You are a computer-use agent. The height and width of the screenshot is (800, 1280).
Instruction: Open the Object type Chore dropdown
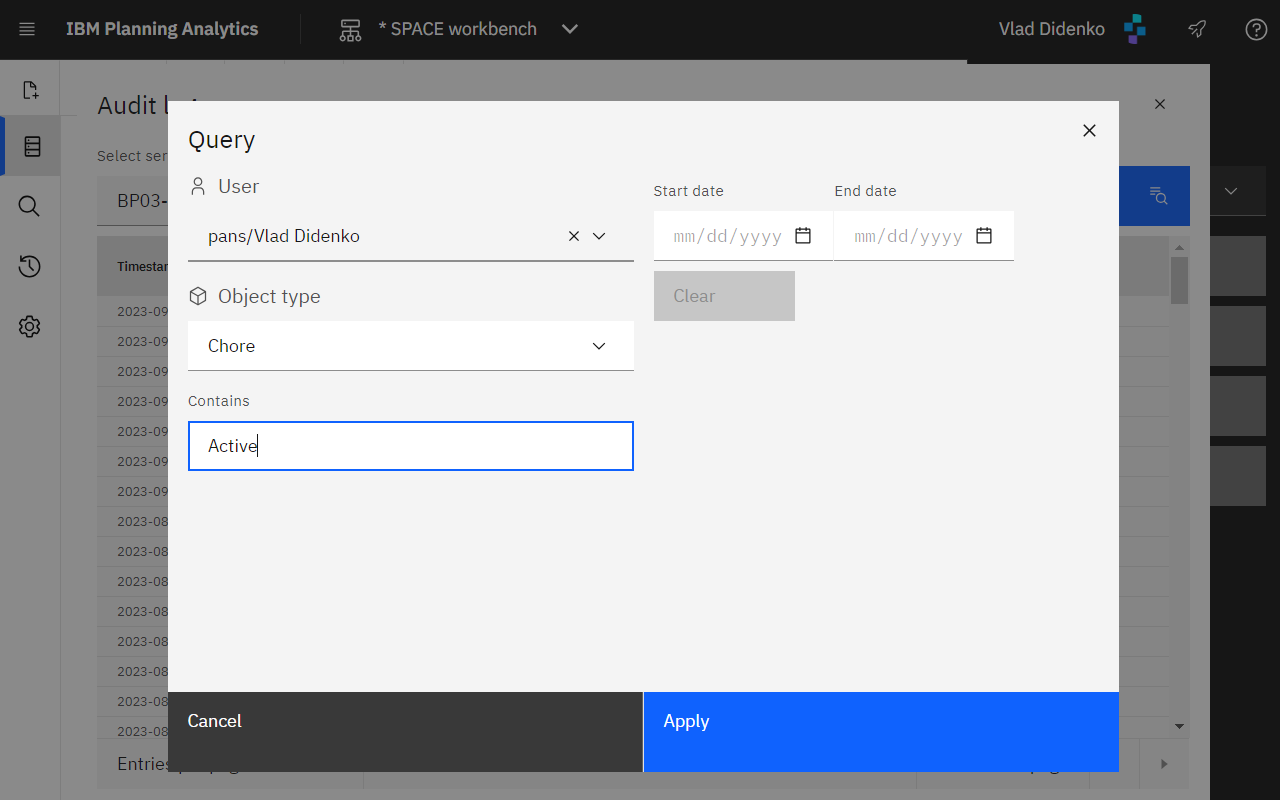click(x=411, y=346)
